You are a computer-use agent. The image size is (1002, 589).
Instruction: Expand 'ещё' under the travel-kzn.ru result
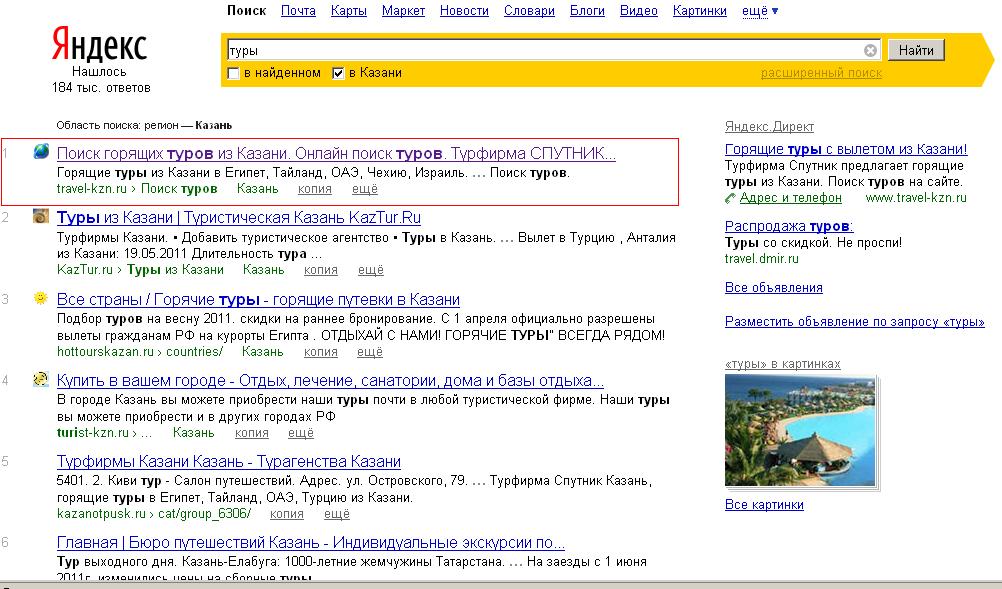pyautogui.click(x=365, y=188)
